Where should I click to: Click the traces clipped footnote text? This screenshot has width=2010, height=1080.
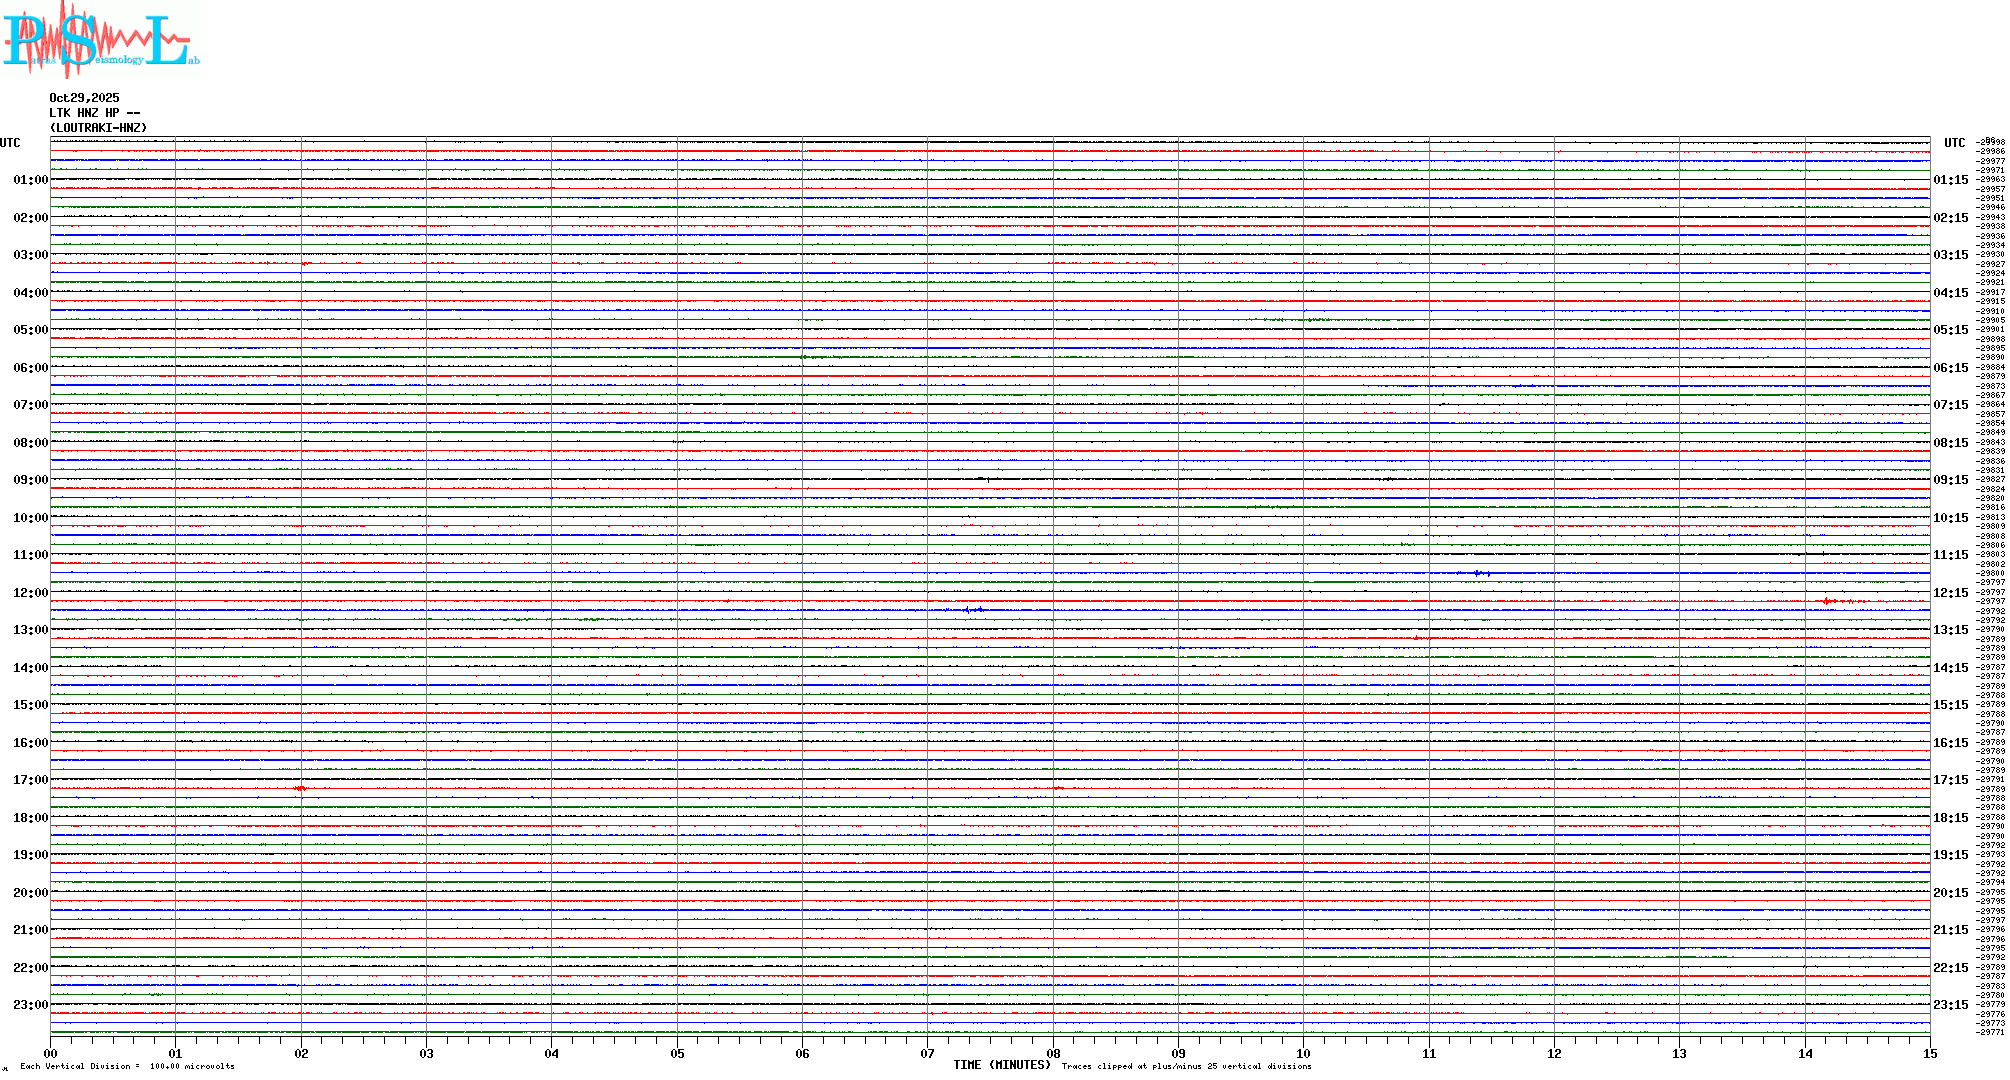click(1186, 1066)
